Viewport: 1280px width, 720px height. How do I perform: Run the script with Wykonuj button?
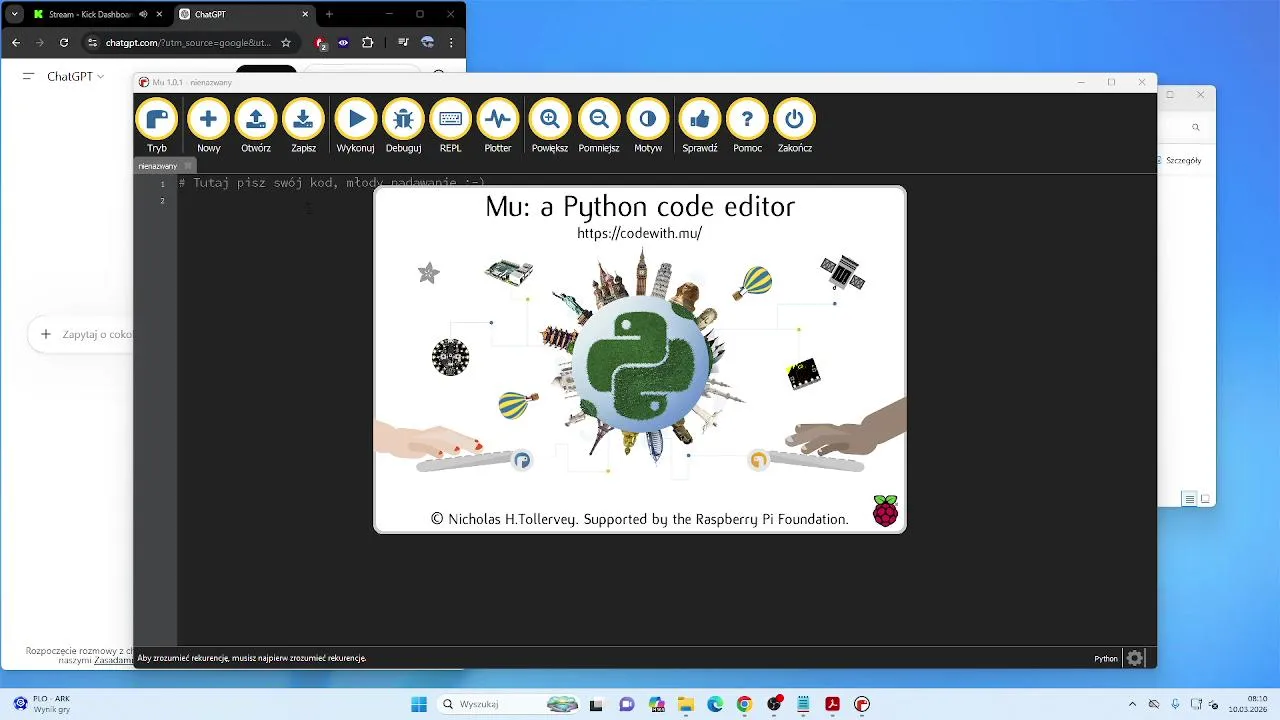click(x=355, y=126)
